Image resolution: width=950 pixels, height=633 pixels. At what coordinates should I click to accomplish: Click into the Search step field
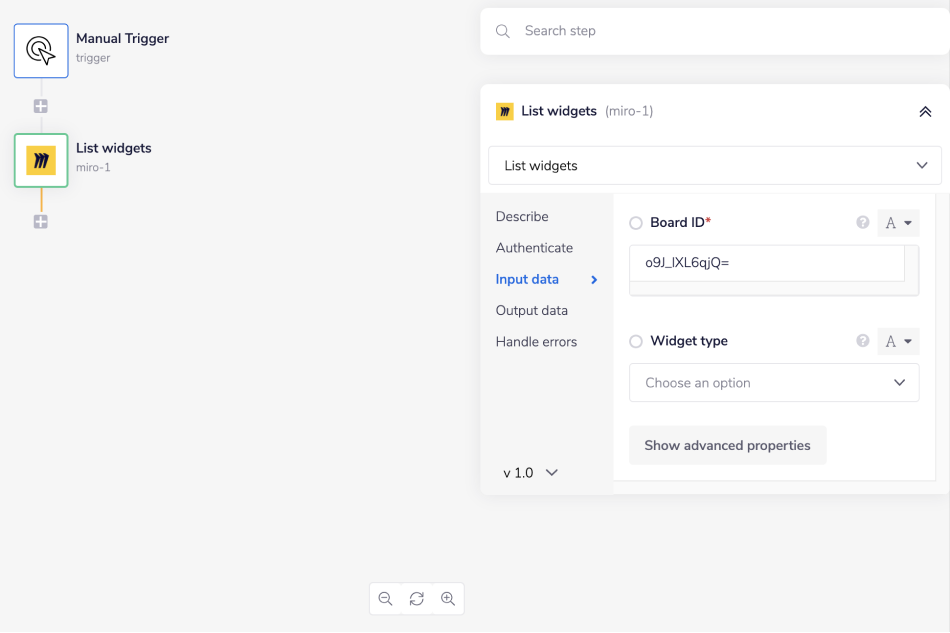pyautogui.click(x=714, y=31)
